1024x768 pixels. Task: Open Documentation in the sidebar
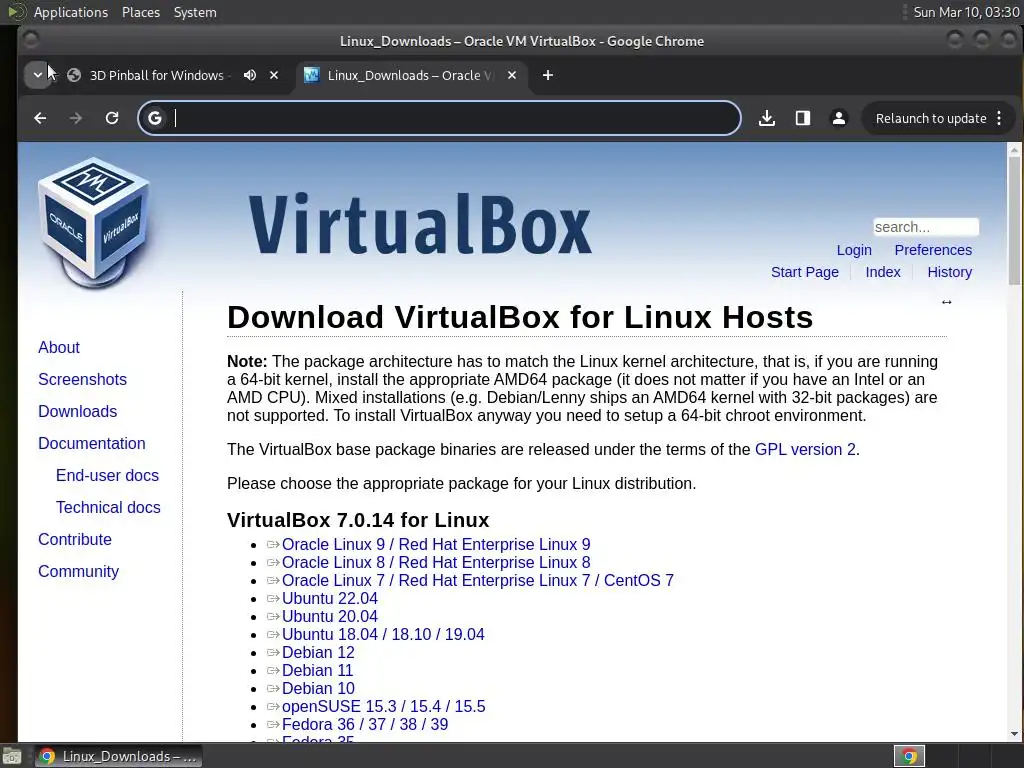click(91, 443)
